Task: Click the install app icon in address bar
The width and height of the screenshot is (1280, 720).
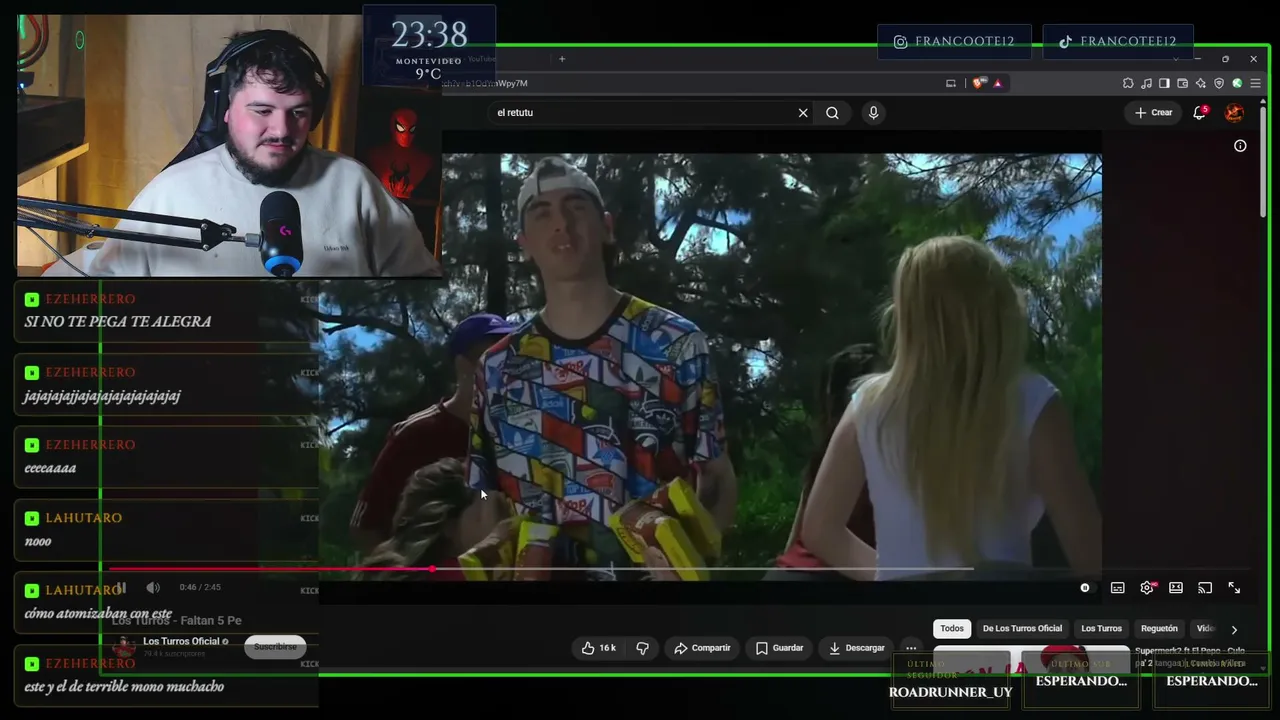Action: (950, 83)
